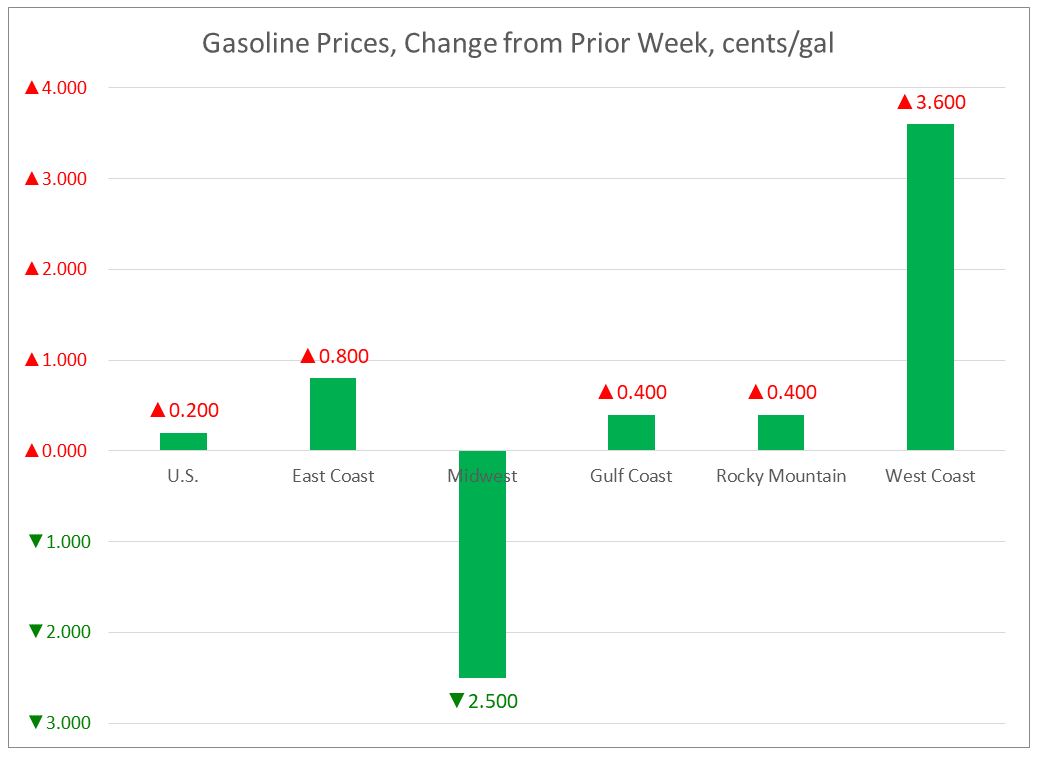This screenshot has height=761, width=1041.
Task: Click the West Coast category label
Action: 930,476
